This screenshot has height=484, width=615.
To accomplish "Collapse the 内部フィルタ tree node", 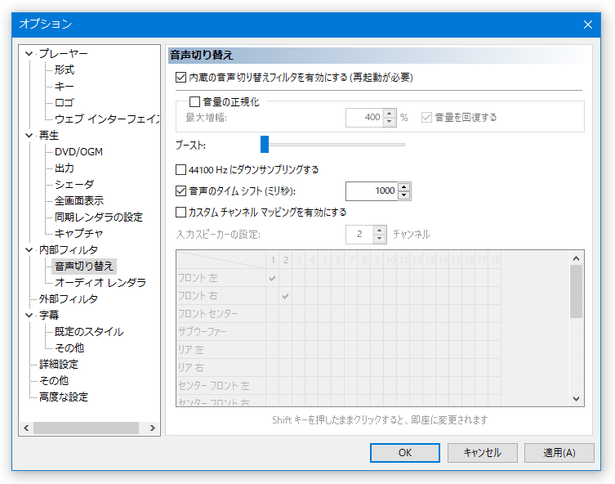I will click(29, 250).
